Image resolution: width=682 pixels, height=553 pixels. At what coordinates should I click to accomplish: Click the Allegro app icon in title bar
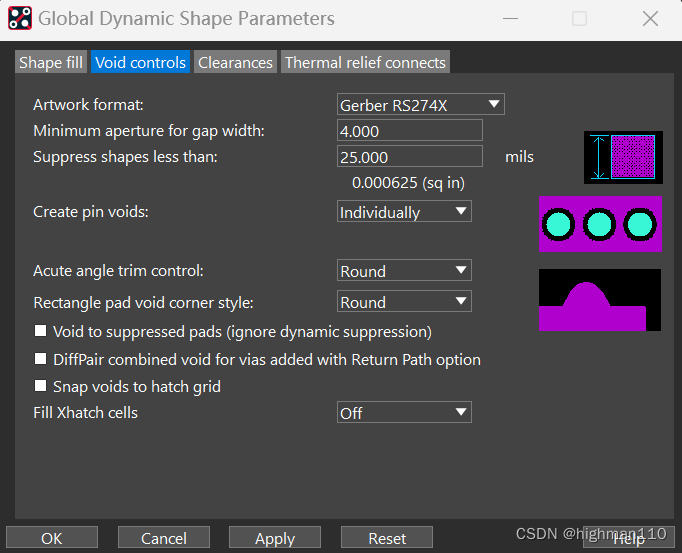click(x=20, y=19)
